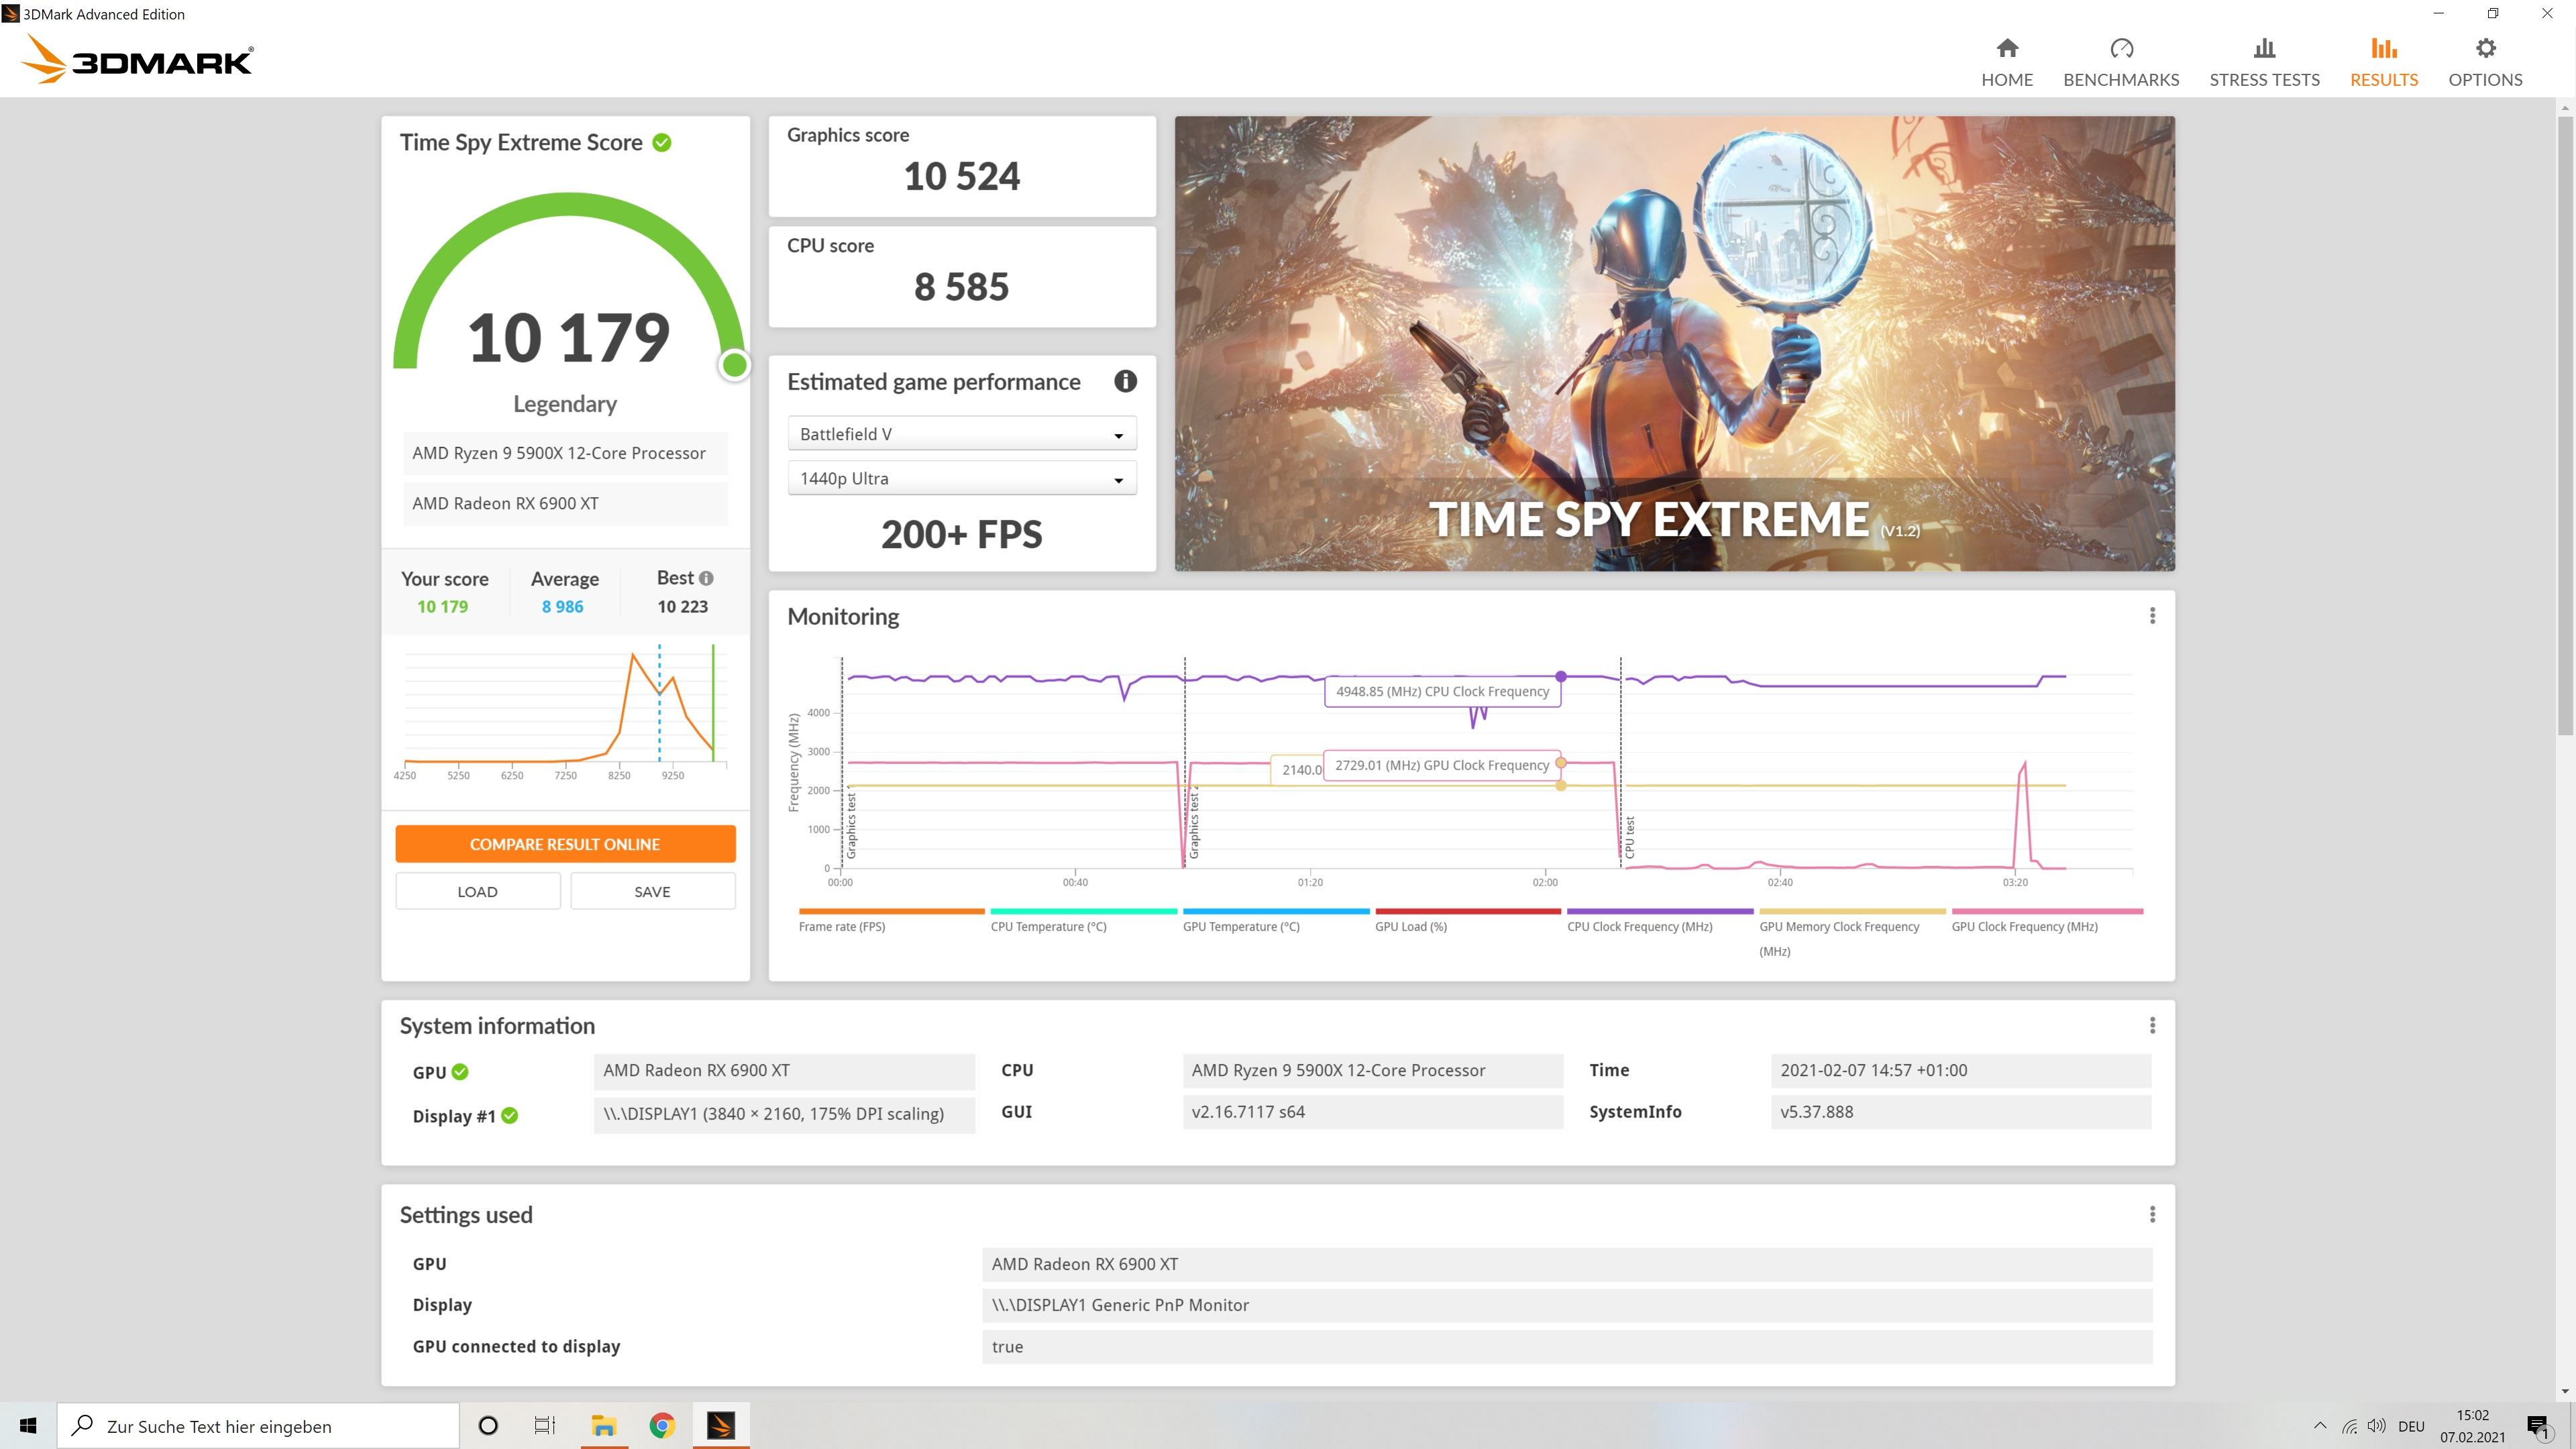This screenshot has height=1449, width=2576.
Task: Open the BENCHMARKS tab
Action: [x=2121, y=62]
